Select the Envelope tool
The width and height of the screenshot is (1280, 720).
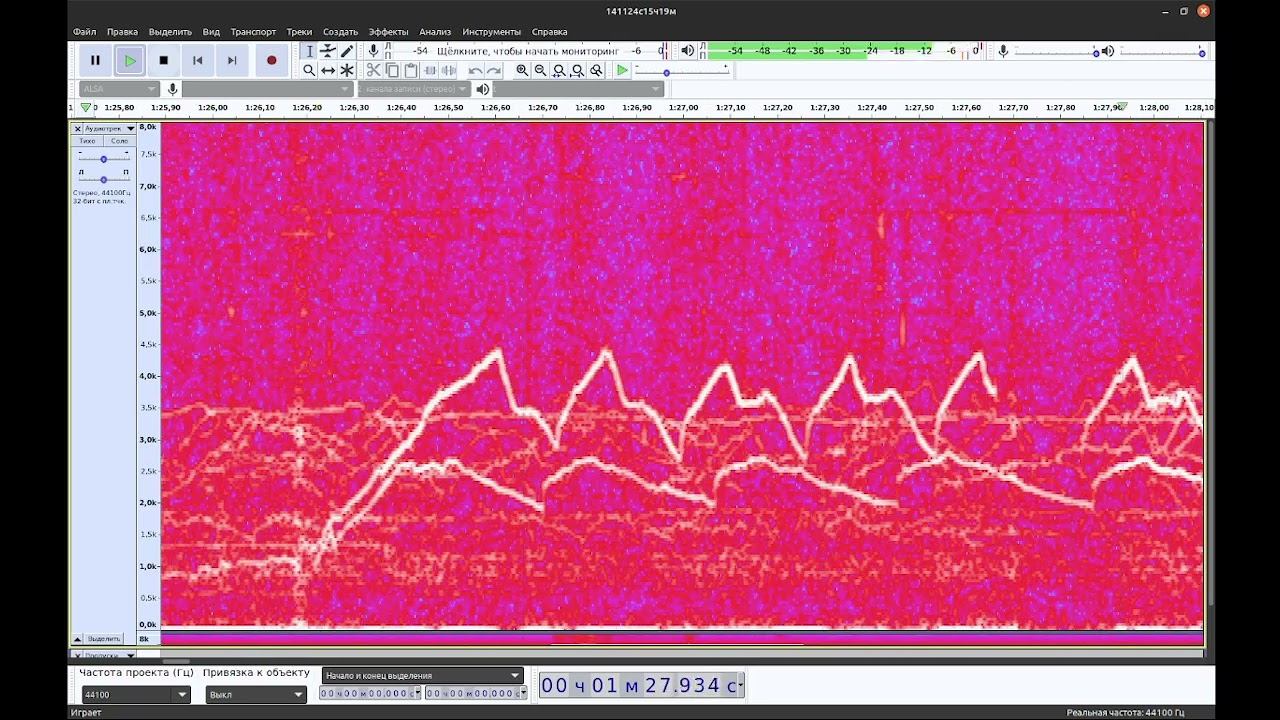click(x=328, y=51)
